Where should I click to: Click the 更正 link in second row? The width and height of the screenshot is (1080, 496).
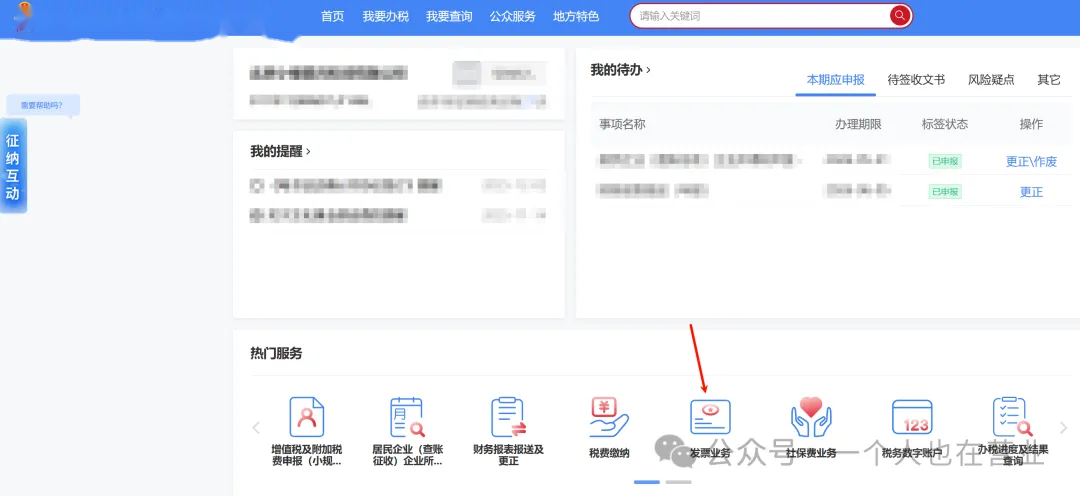1031,192
